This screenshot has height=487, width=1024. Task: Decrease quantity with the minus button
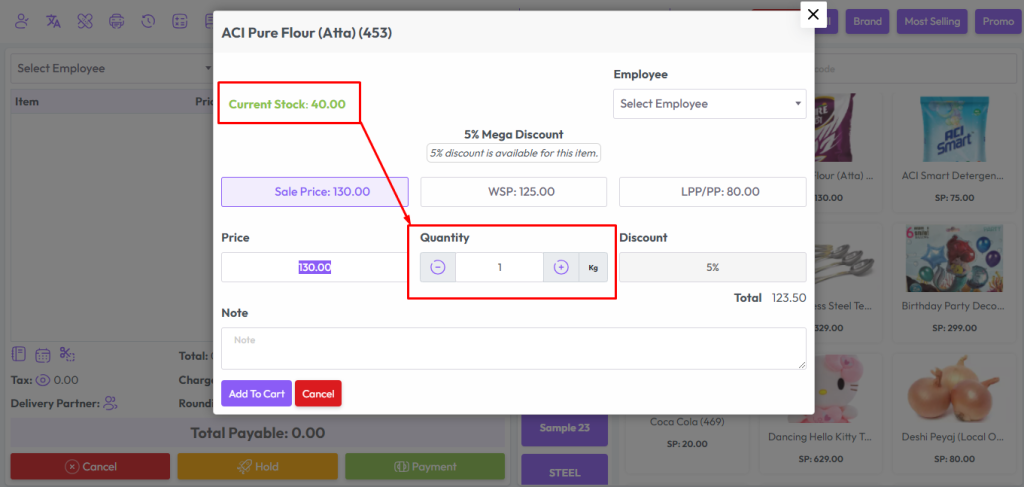(438, 267)
